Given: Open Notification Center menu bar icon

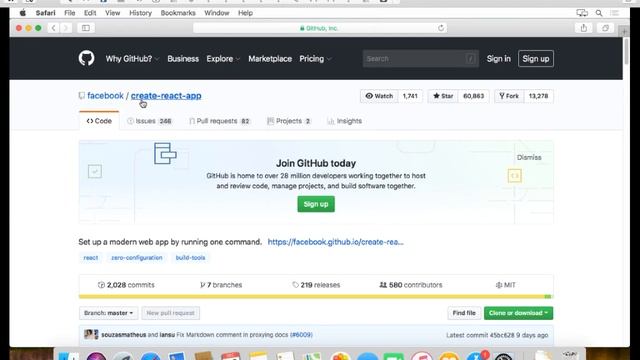Looking at the screenshot, I should pyautogui.click(x=615, y=13).
